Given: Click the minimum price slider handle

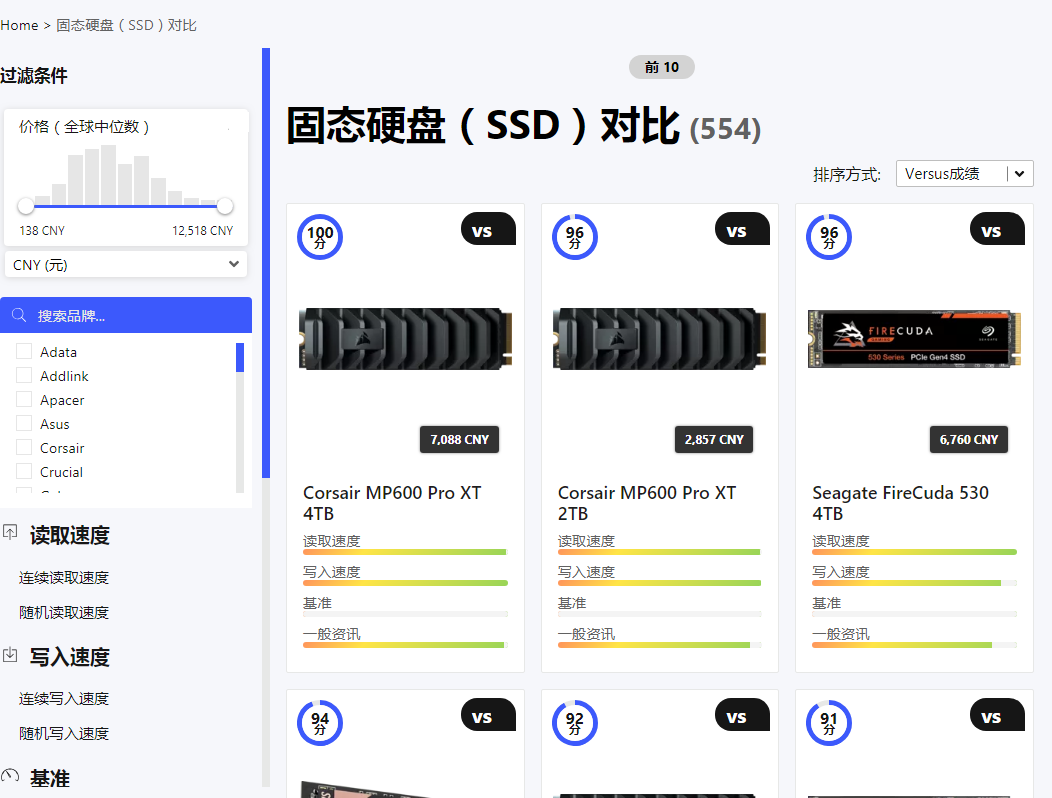Looking at the screenshot, I should 26,205.
